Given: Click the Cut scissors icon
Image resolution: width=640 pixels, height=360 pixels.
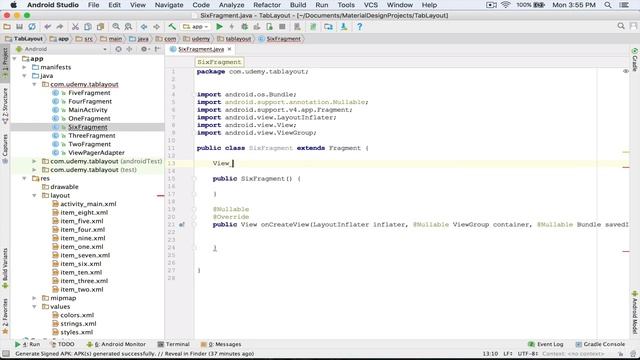Looking at the screenshot, I should tap(76, 27).
